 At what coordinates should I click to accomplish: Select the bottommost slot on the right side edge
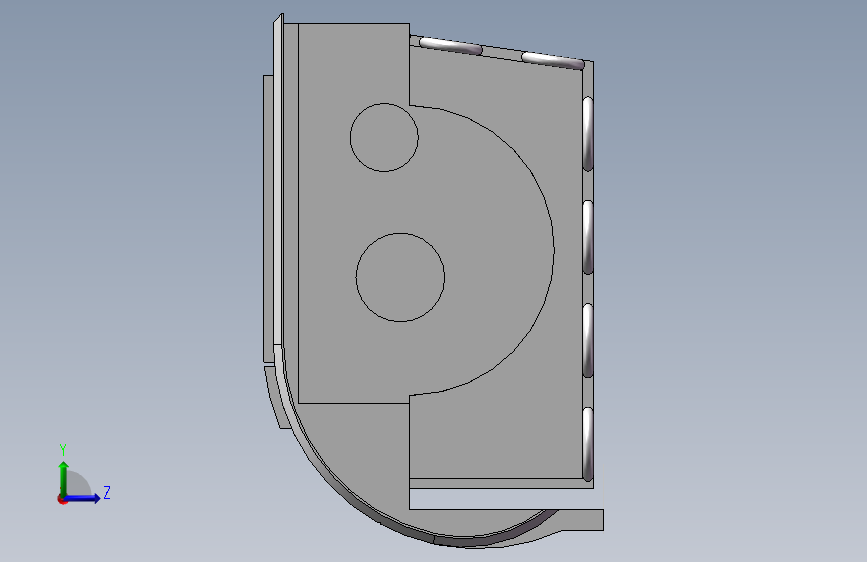click(588, 444)
